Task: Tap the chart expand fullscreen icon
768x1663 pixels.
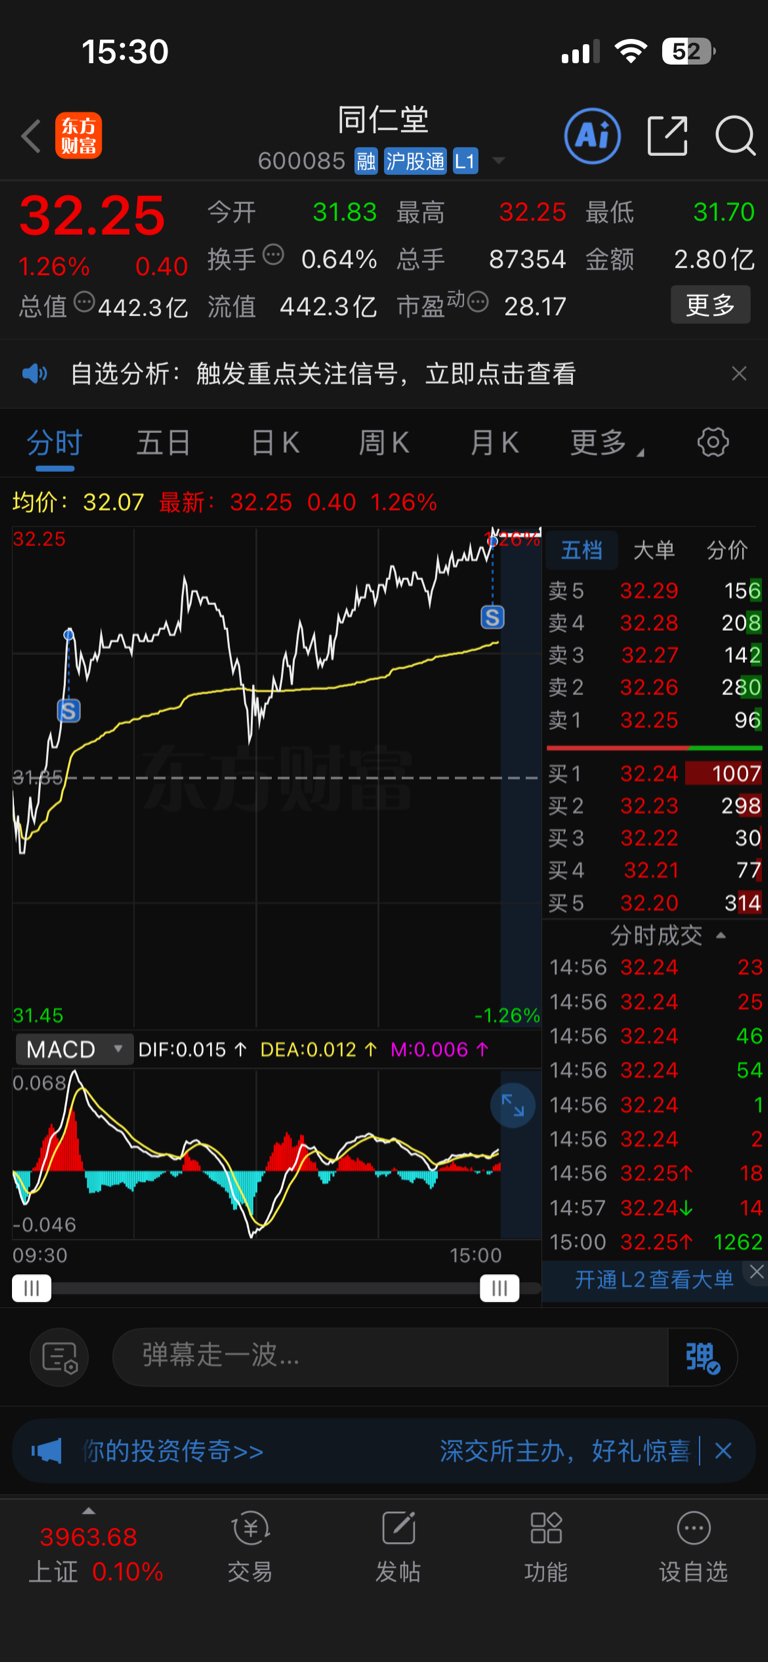Action: (x=513, y=1105)
